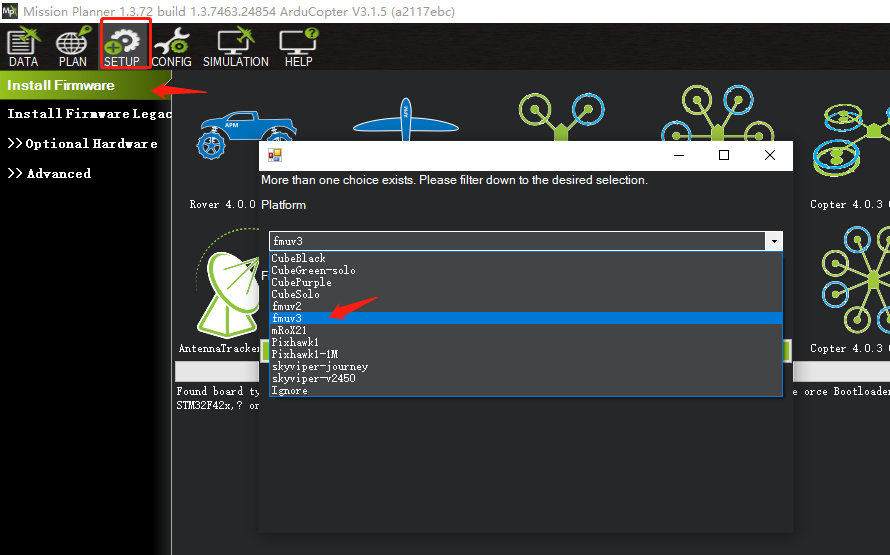This screenshot has width=890, height=555.
Task: Select CubeSolo from platform list
Action: pos(526,295)
